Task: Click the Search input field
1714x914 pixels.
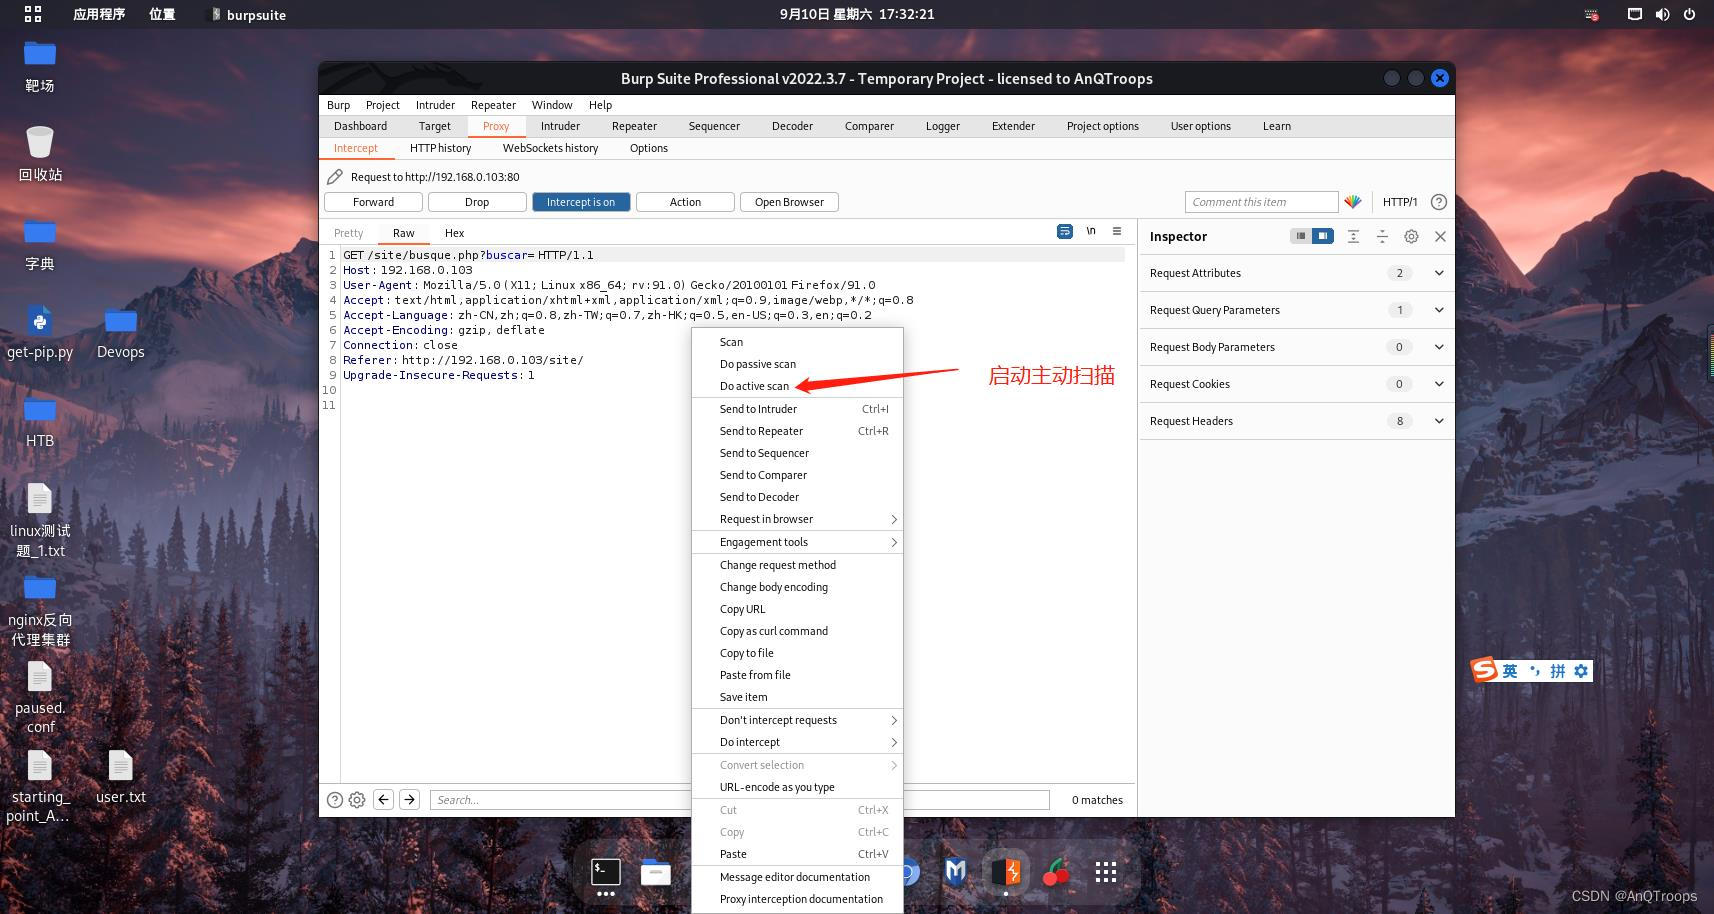Action: (x=740, y=800)
